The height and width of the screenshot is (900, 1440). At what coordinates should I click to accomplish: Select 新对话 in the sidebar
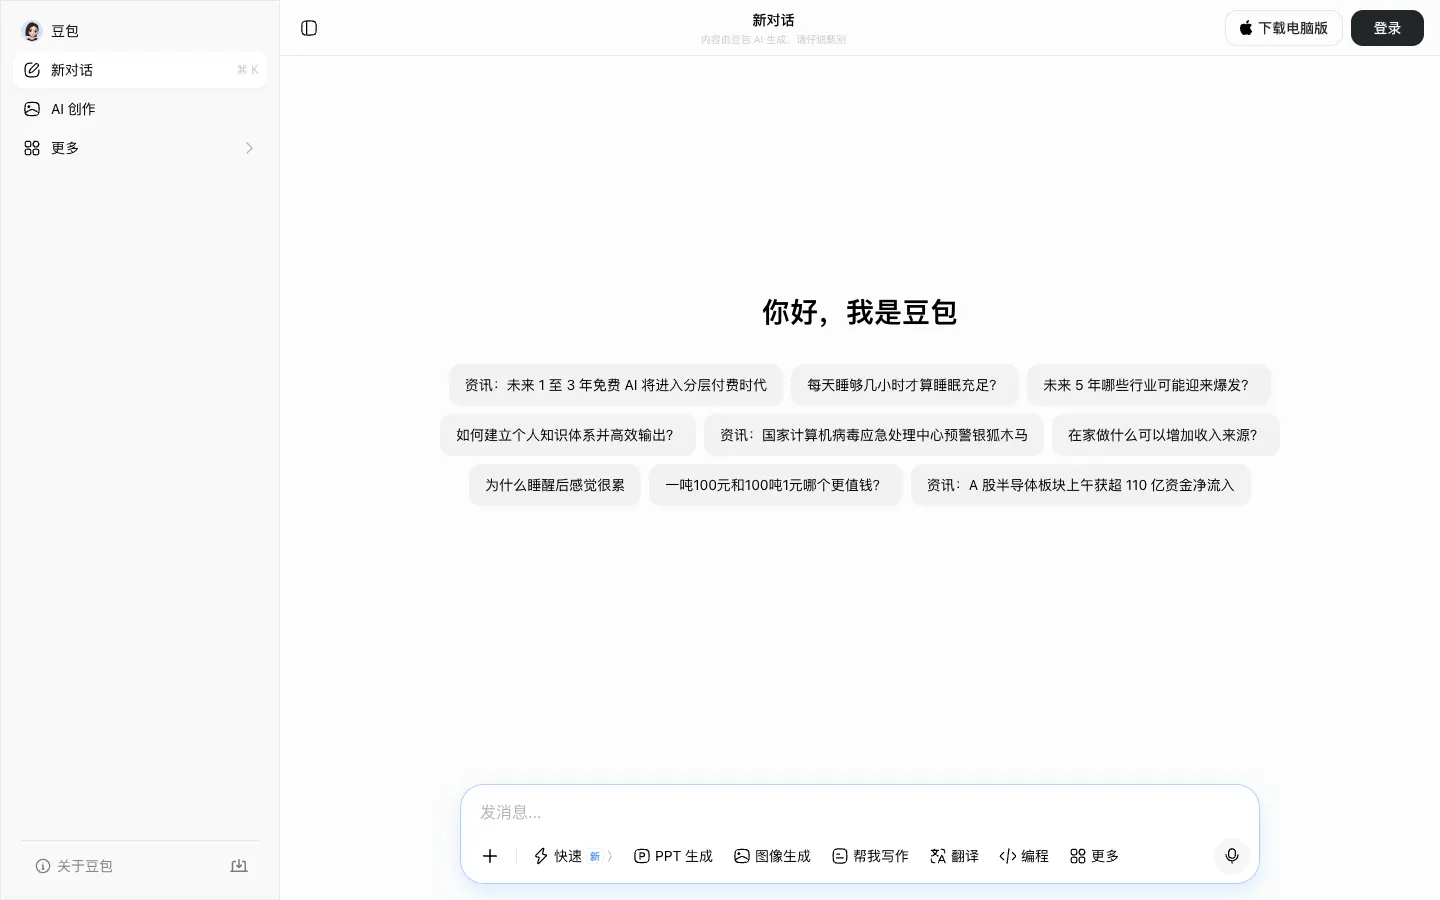point(140,70)
